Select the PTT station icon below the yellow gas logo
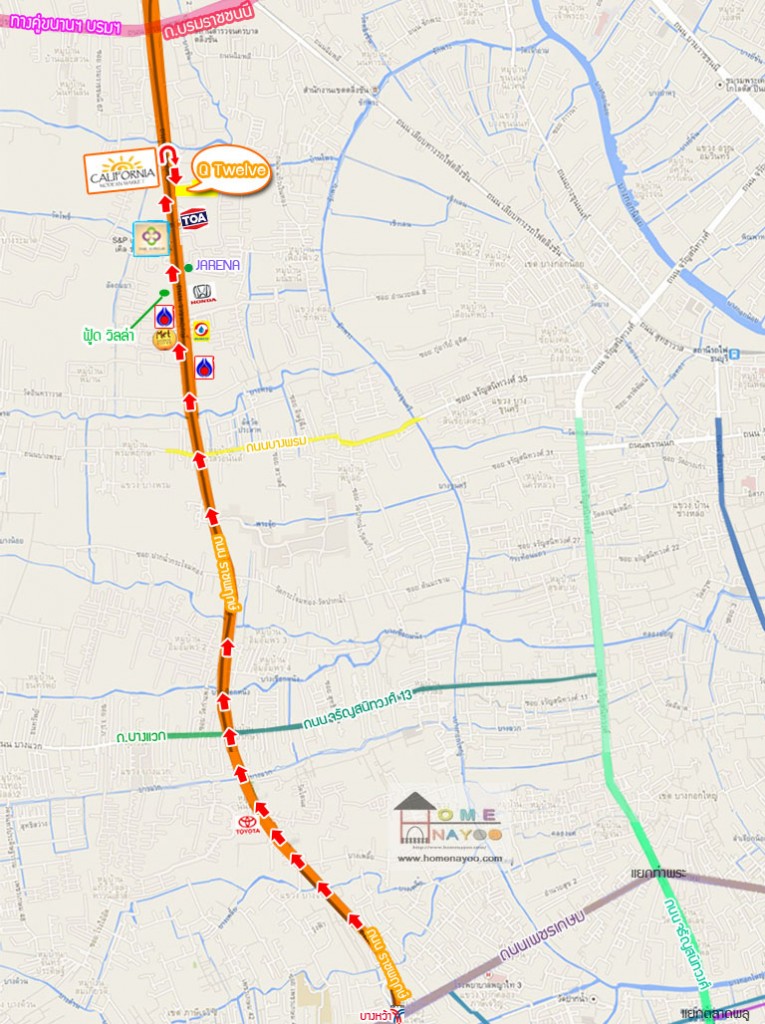Viewport: 765px width, 1024px height. point(204,368)
